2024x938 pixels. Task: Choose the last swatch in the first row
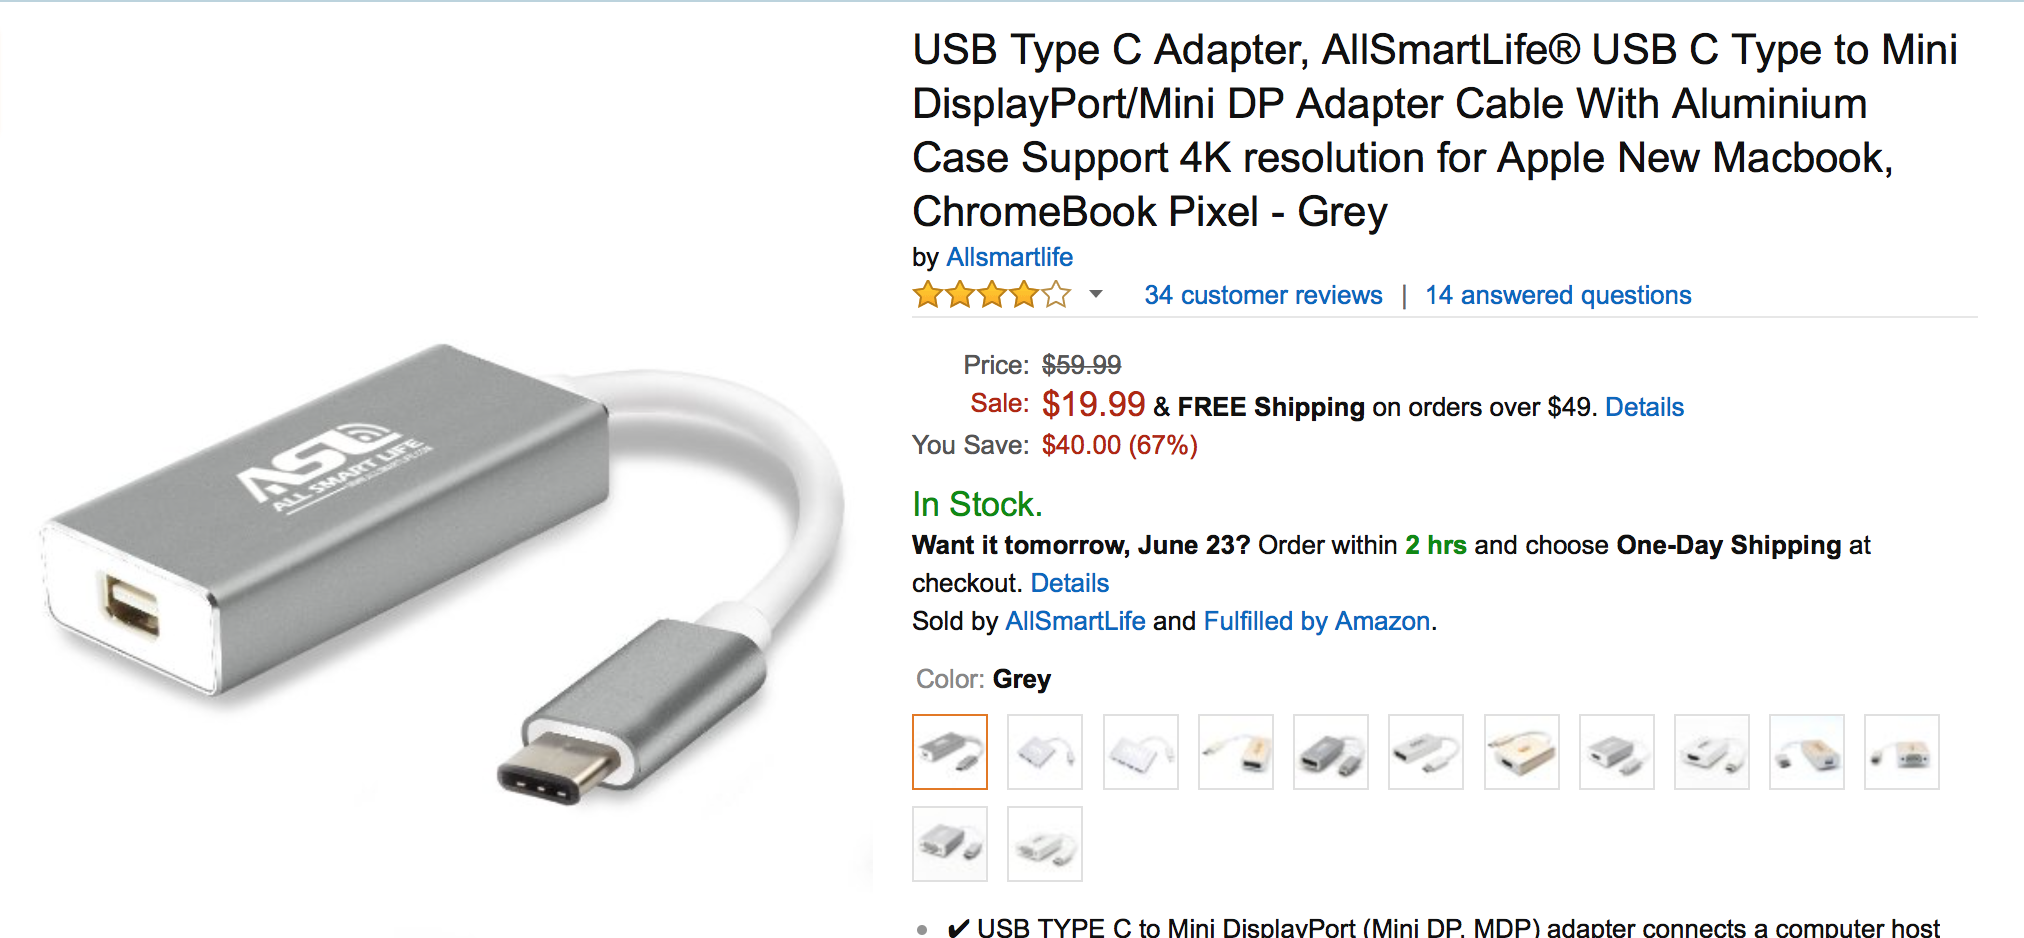pyautogui.click(x=1901, y=752)
